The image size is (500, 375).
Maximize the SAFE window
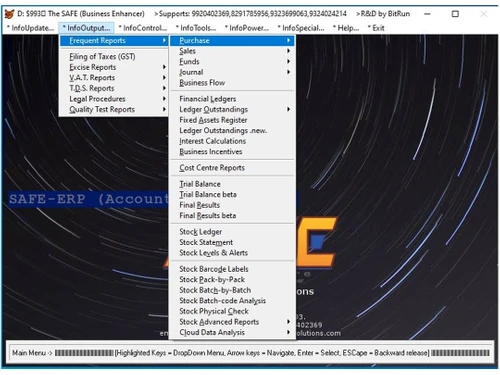point(455,14)
